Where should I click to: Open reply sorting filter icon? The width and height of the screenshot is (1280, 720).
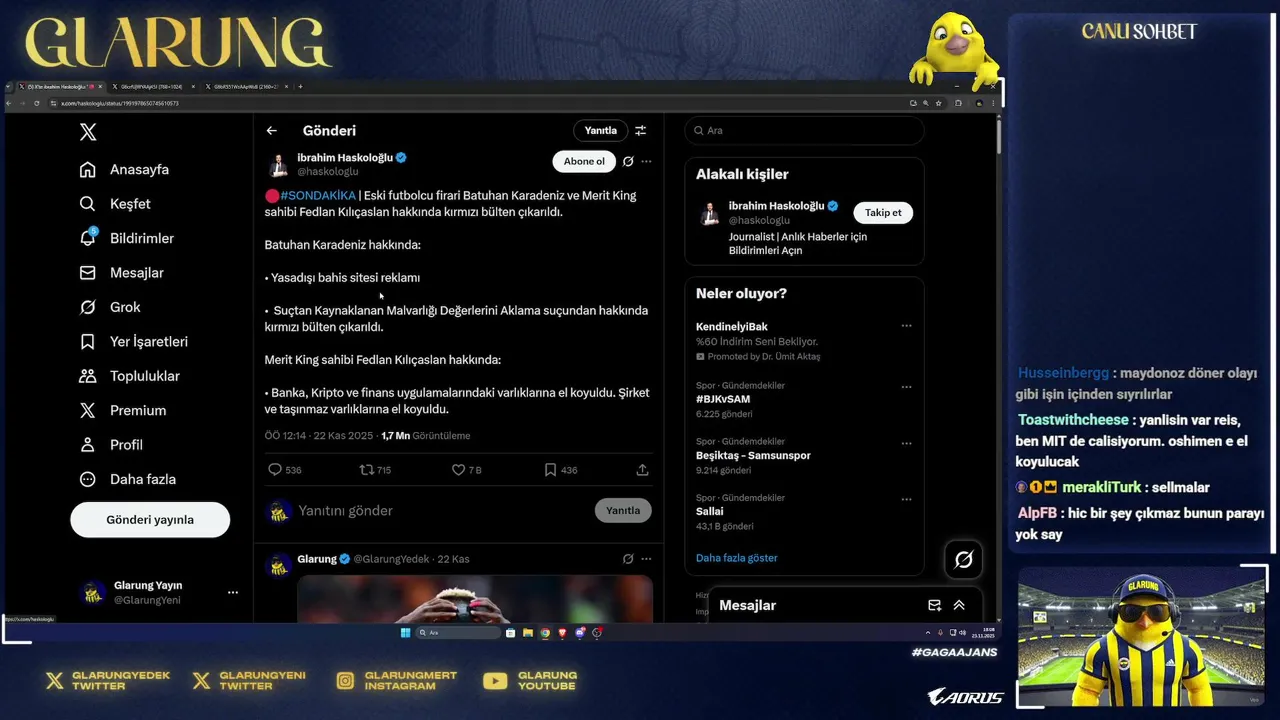click(x=641, y=131)
